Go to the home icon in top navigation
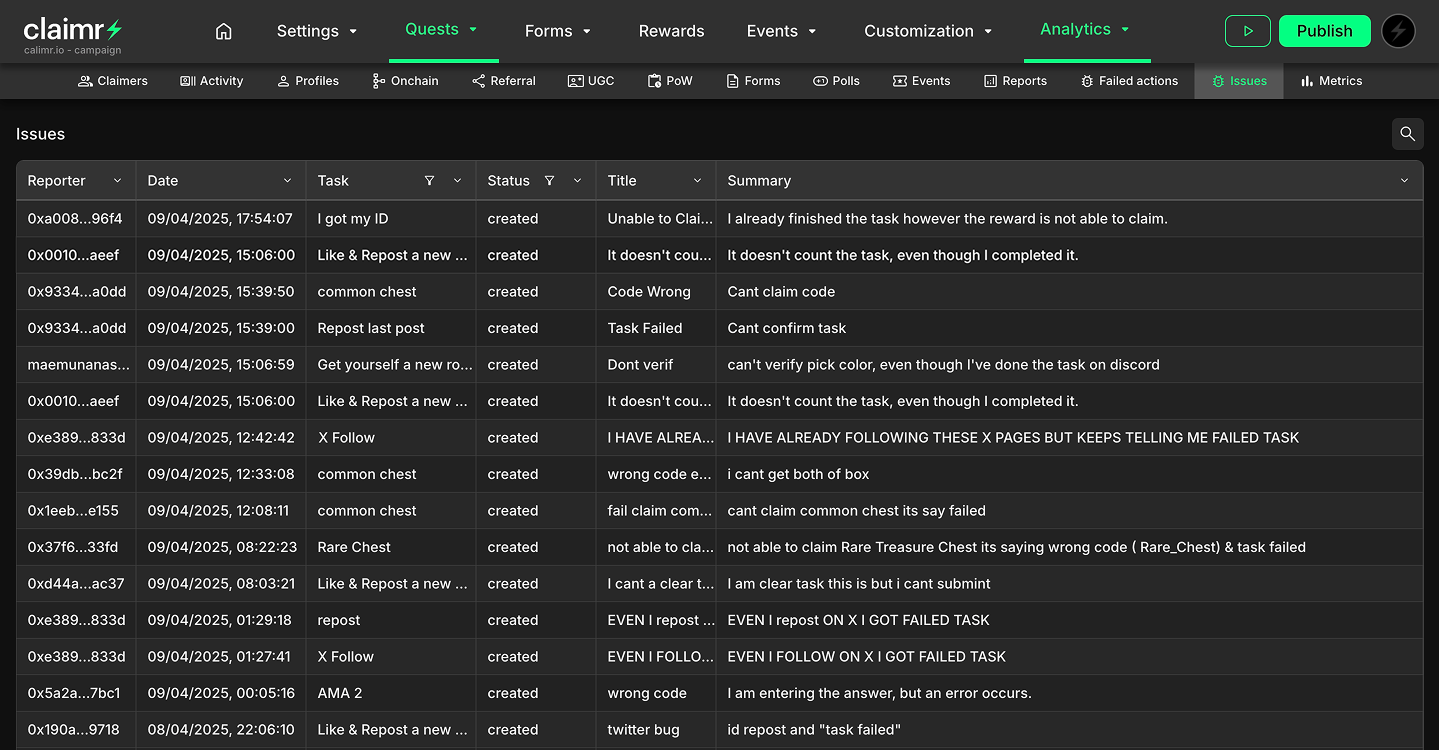 (x=224, y=31)
